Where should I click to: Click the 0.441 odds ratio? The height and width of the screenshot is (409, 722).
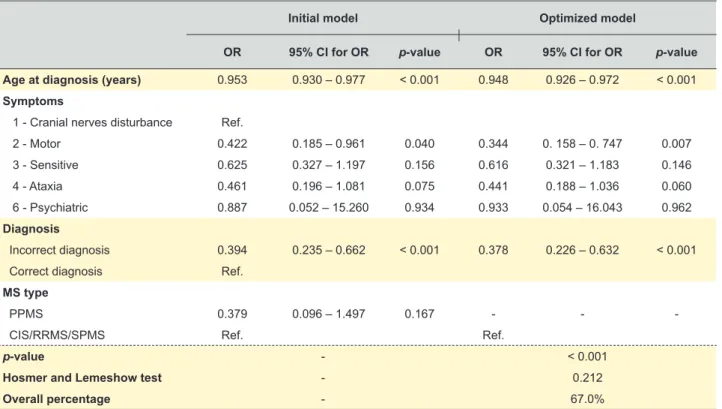493,186
